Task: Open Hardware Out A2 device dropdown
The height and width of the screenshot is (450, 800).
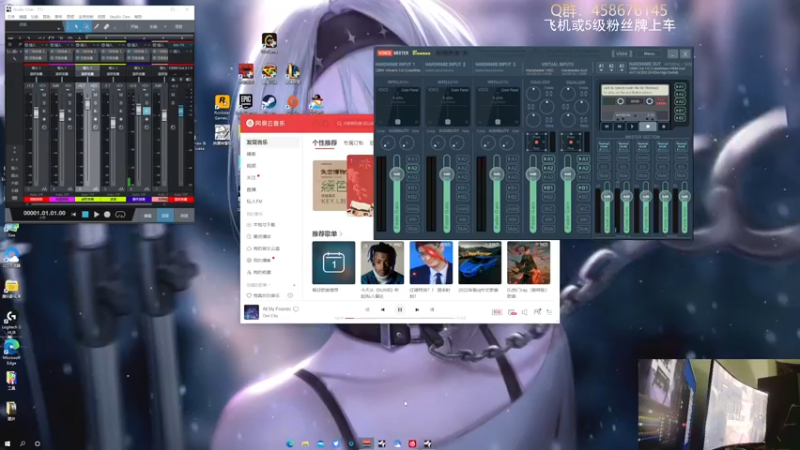Action: (x=611, y=67)
